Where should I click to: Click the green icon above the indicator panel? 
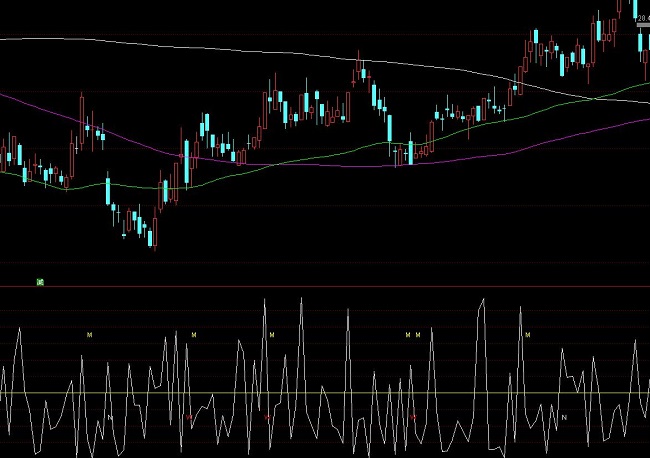tap(40, 282)
